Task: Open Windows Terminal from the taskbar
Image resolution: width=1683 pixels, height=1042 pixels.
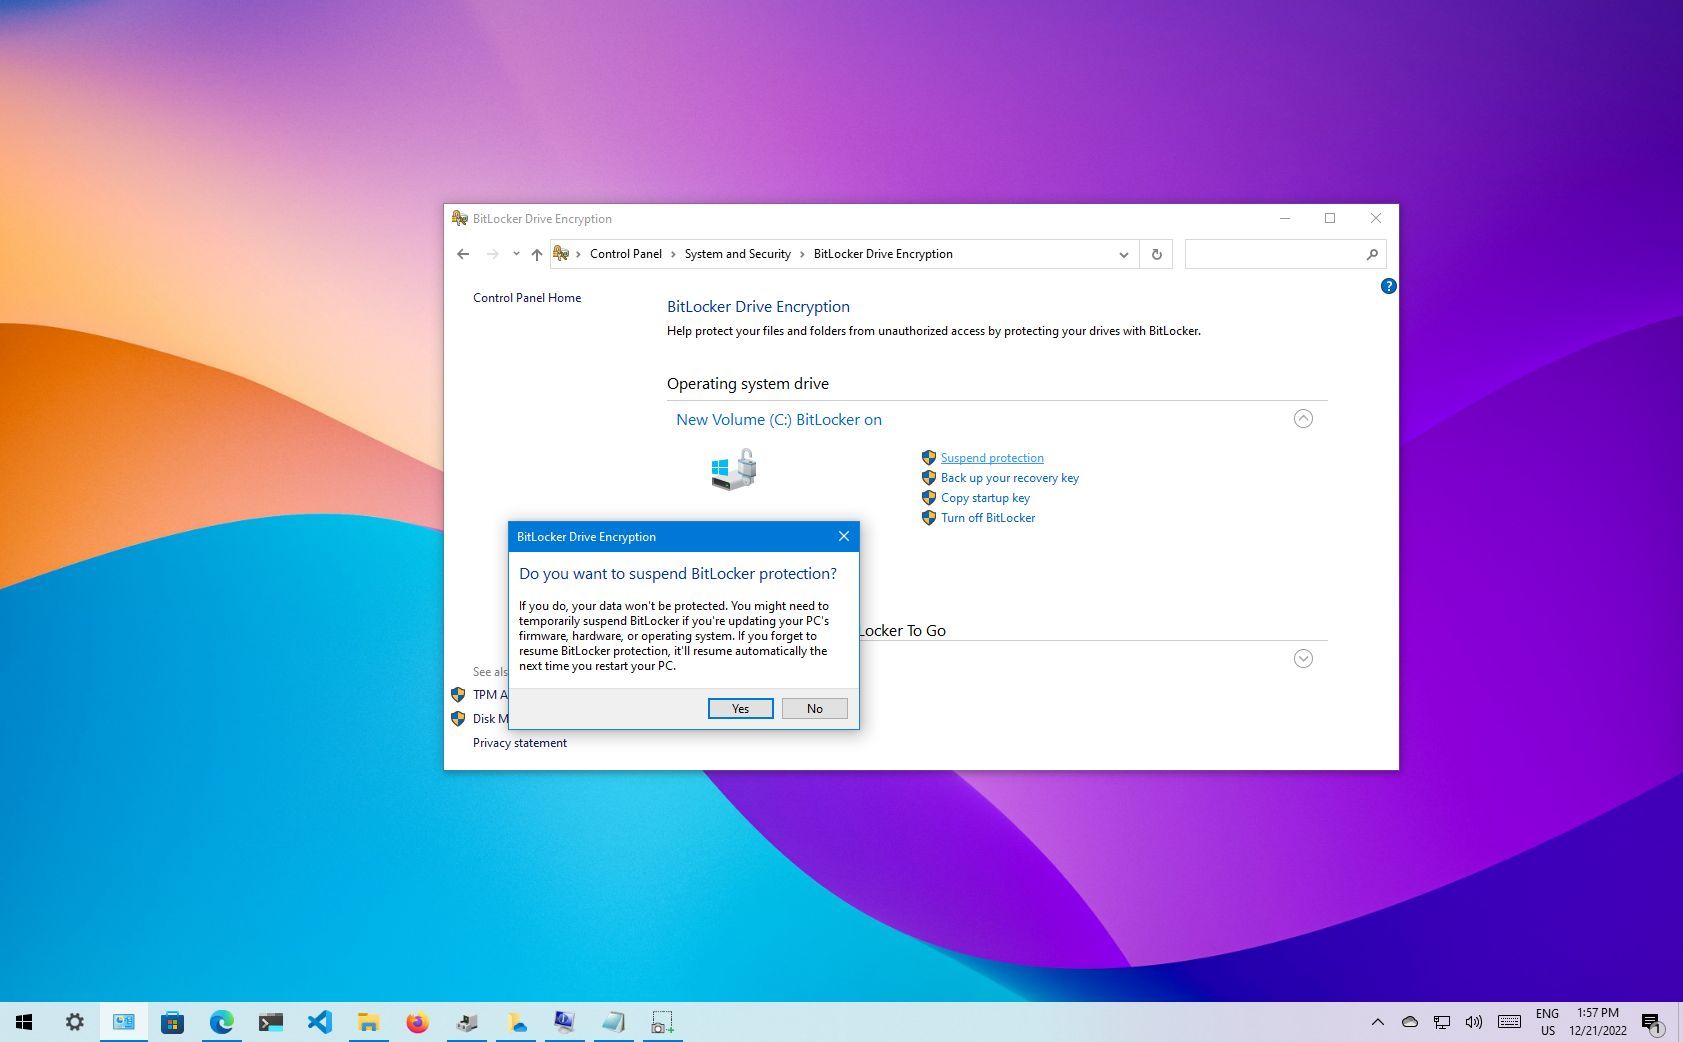Action: pos(270,1022)
